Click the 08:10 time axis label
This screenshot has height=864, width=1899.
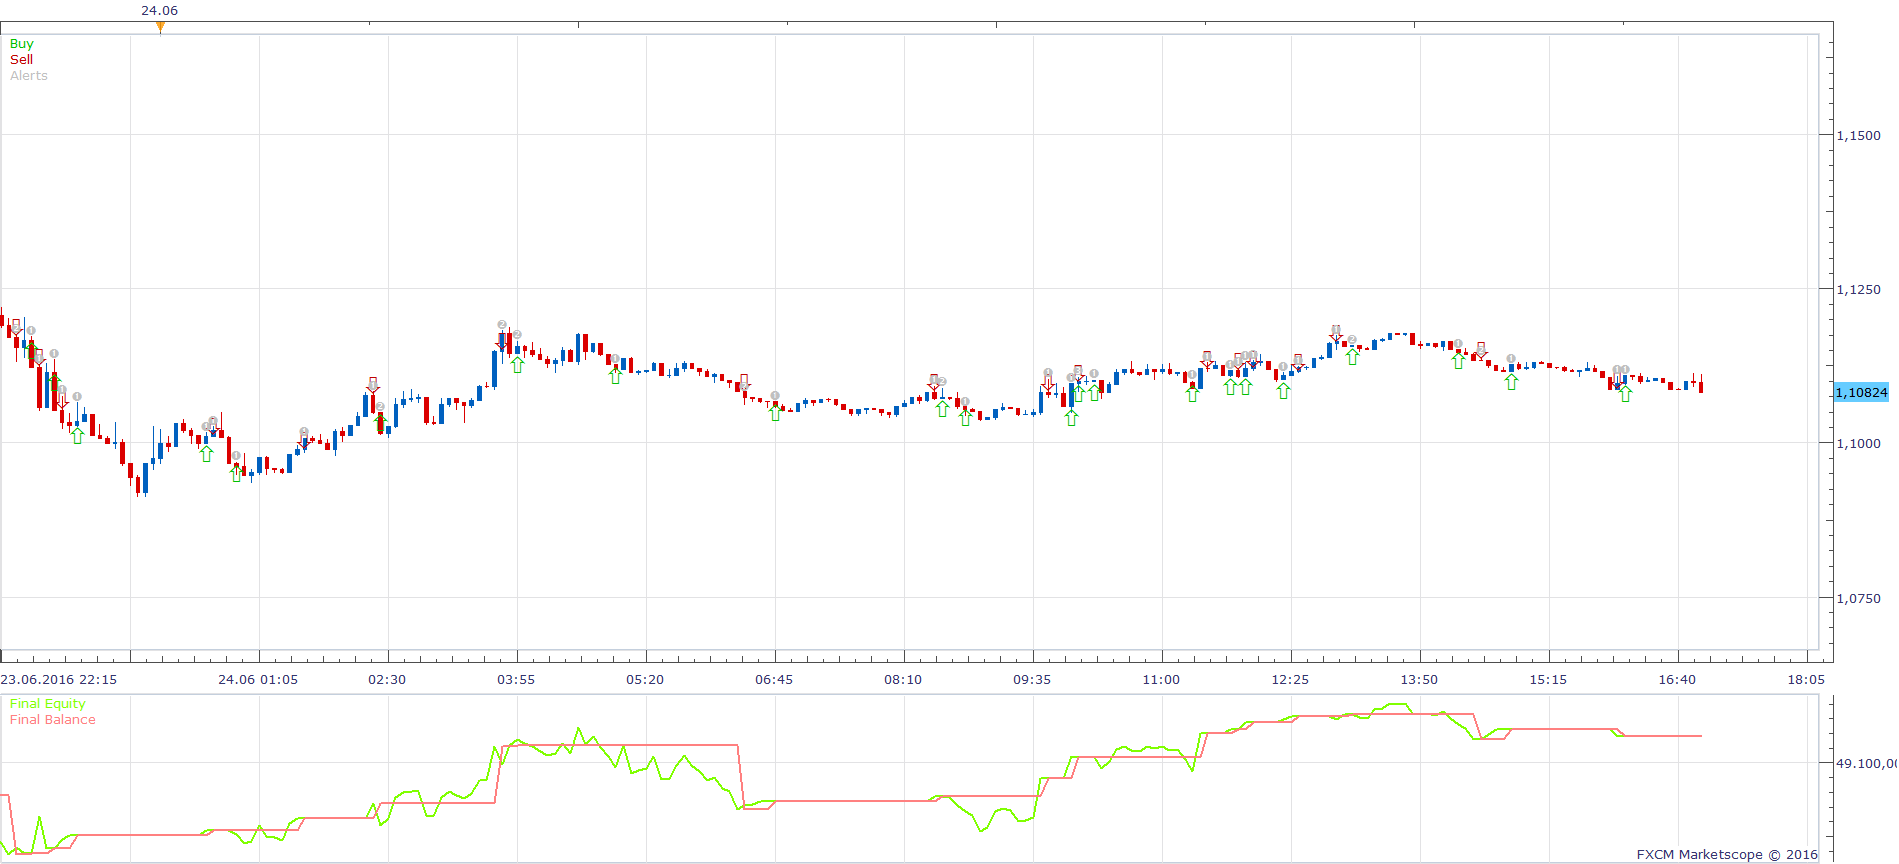click(903, 679)
